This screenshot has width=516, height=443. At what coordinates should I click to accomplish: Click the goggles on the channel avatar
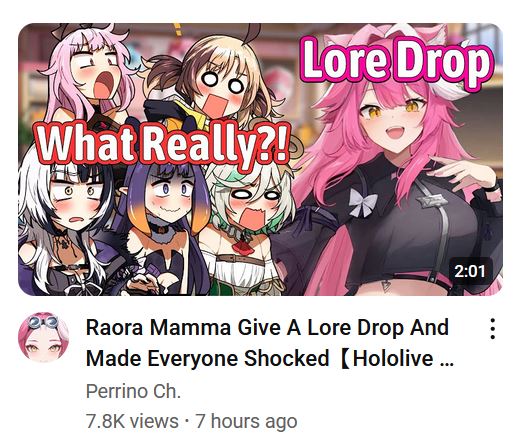coord(42,322)
